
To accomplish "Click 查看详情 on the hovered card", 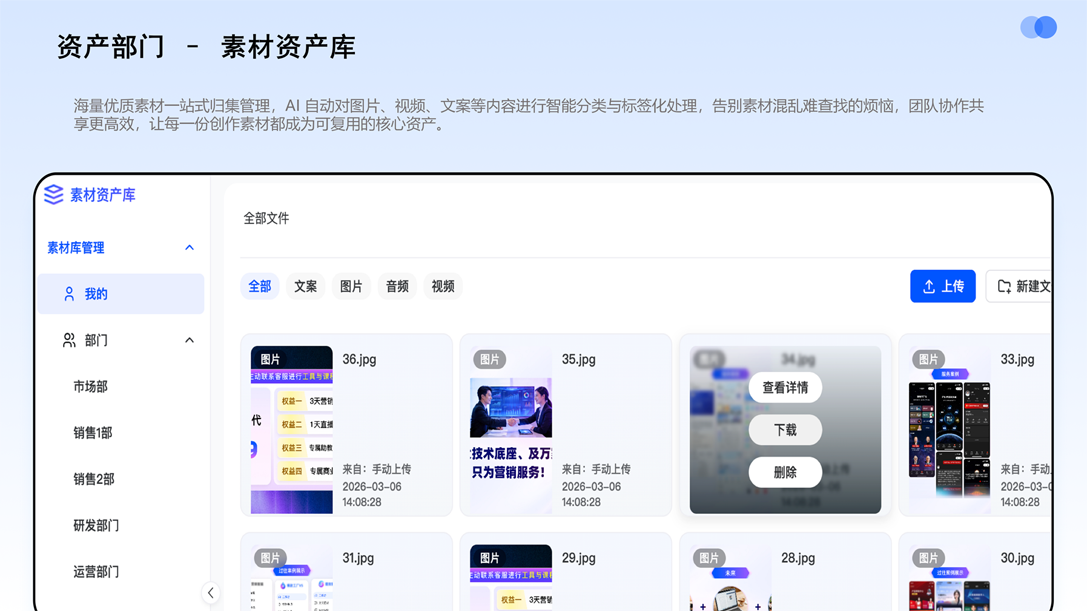I will pos(785,388).
